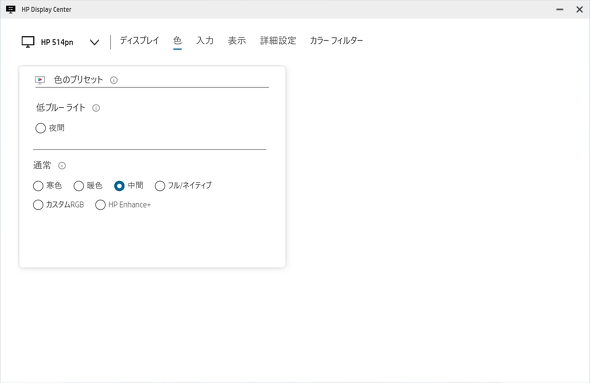This screenshot has width=590, height=383.
Task: Select the 色 tab
Action: [x=177, y=41]
